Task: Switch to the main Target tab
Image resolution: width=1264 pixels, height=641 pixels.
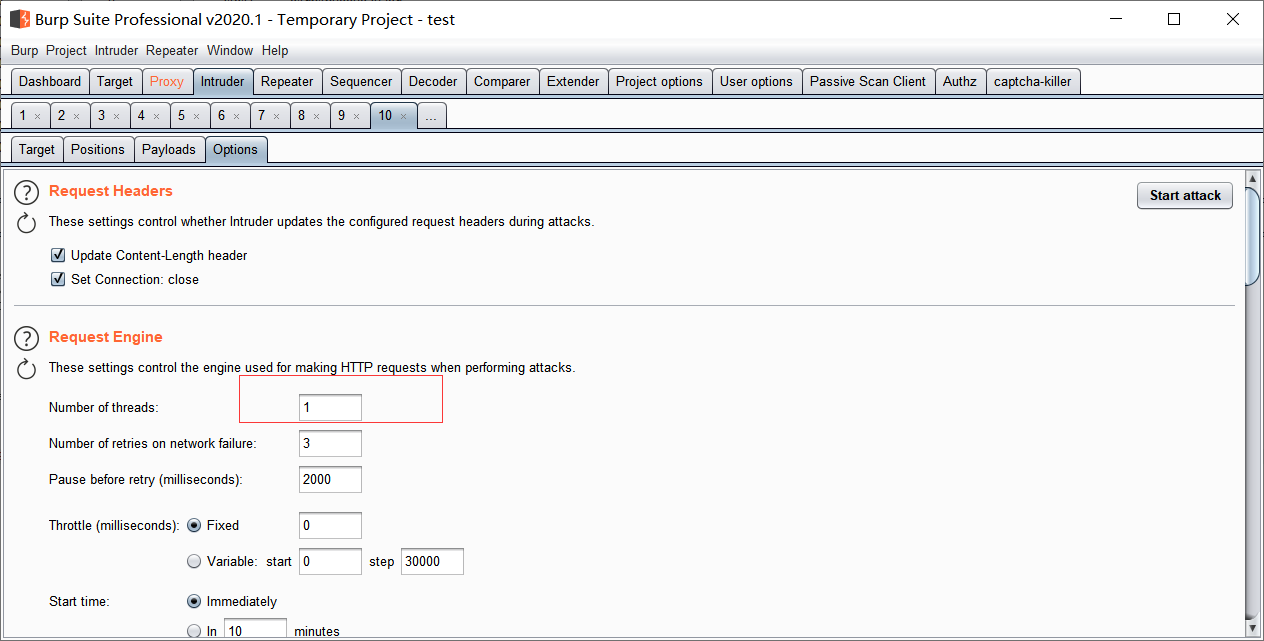Action: pyautogui.click(x=115, y=82)
